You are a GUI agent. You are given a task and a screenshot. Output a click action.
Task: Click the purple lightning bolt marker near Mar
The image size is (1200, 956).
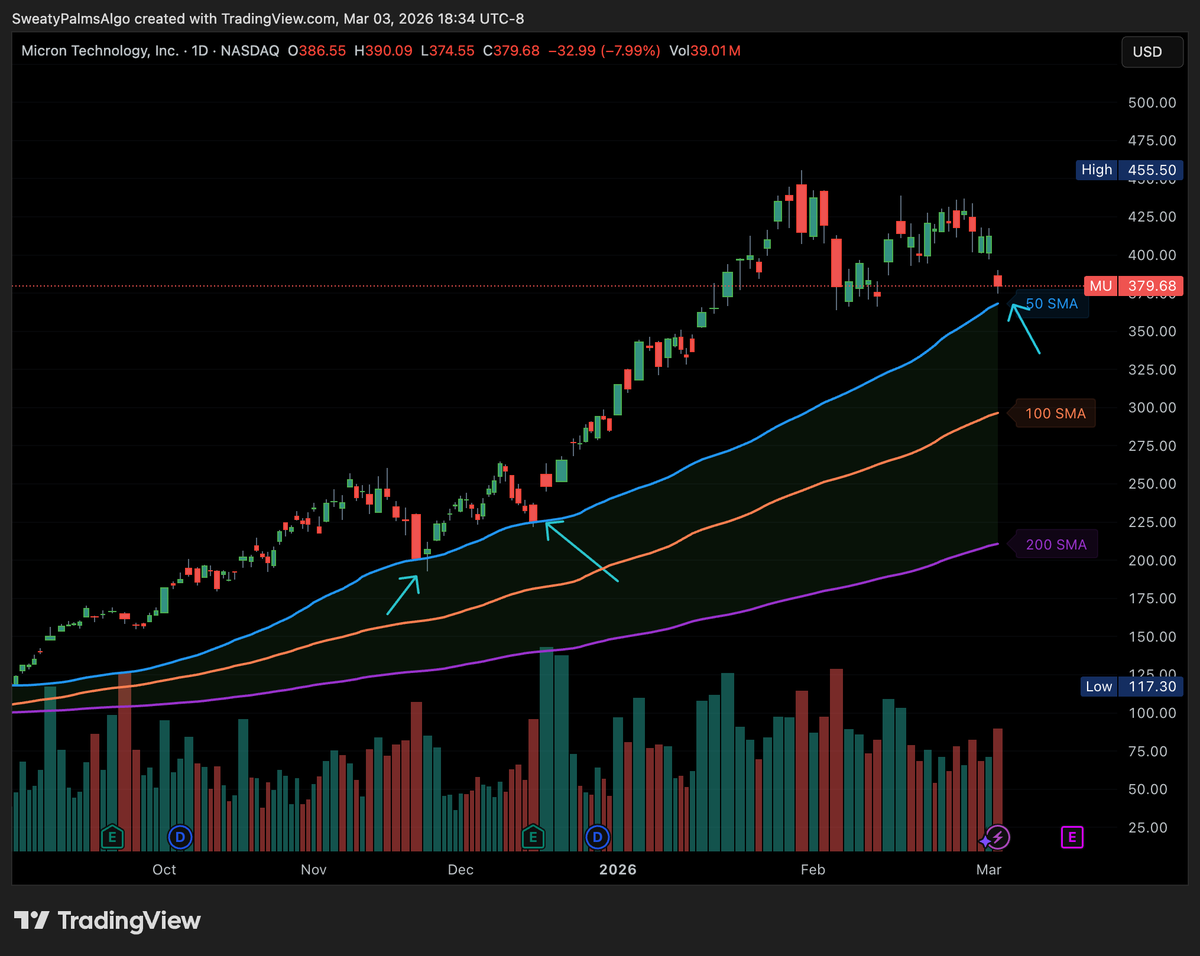[x=997, y=836]
